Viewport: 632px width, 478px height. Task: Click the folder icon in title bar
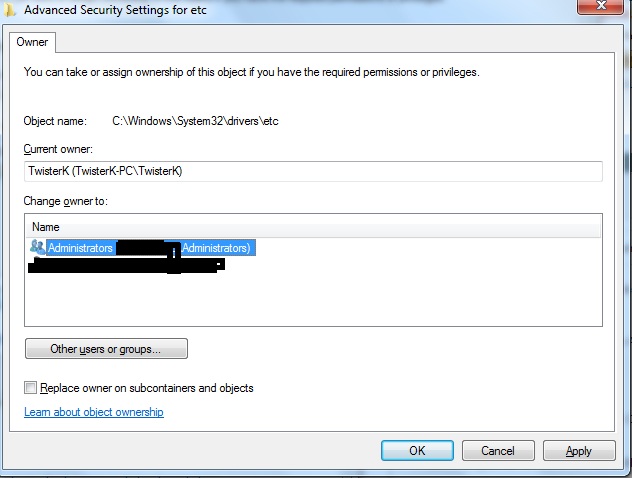(9, 10)
